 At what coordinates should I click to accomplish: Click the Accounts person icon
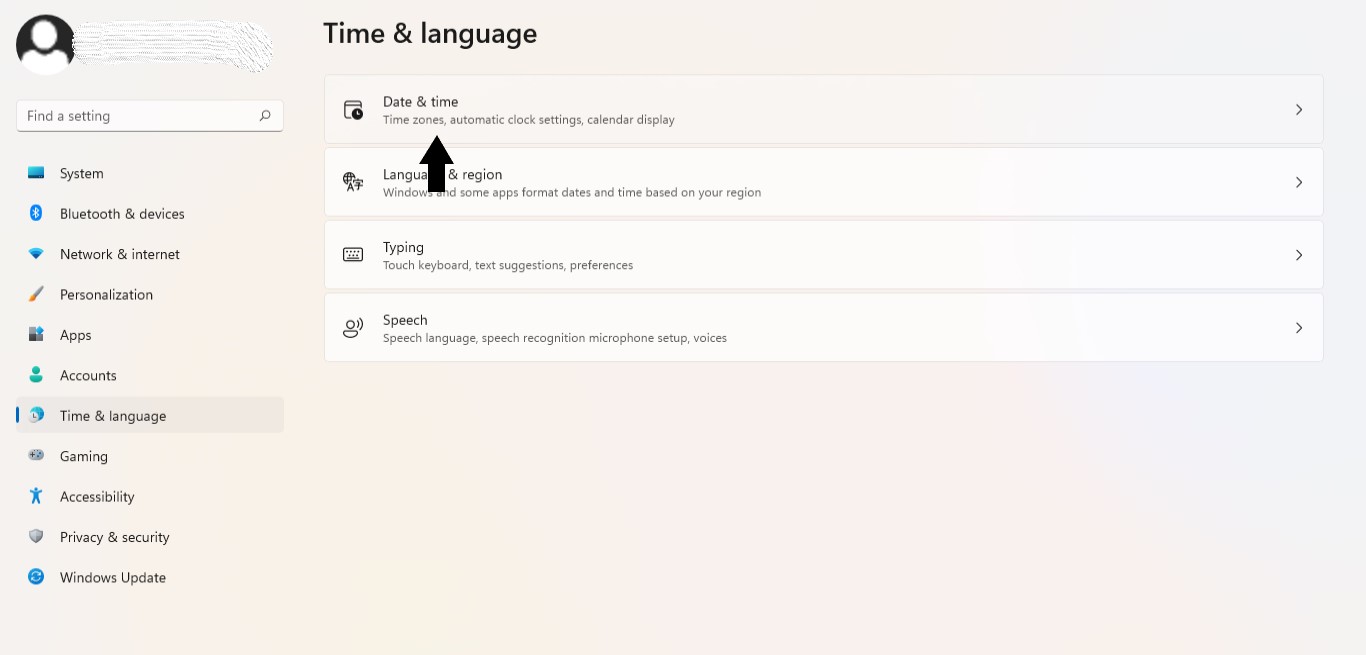(36, 375)
